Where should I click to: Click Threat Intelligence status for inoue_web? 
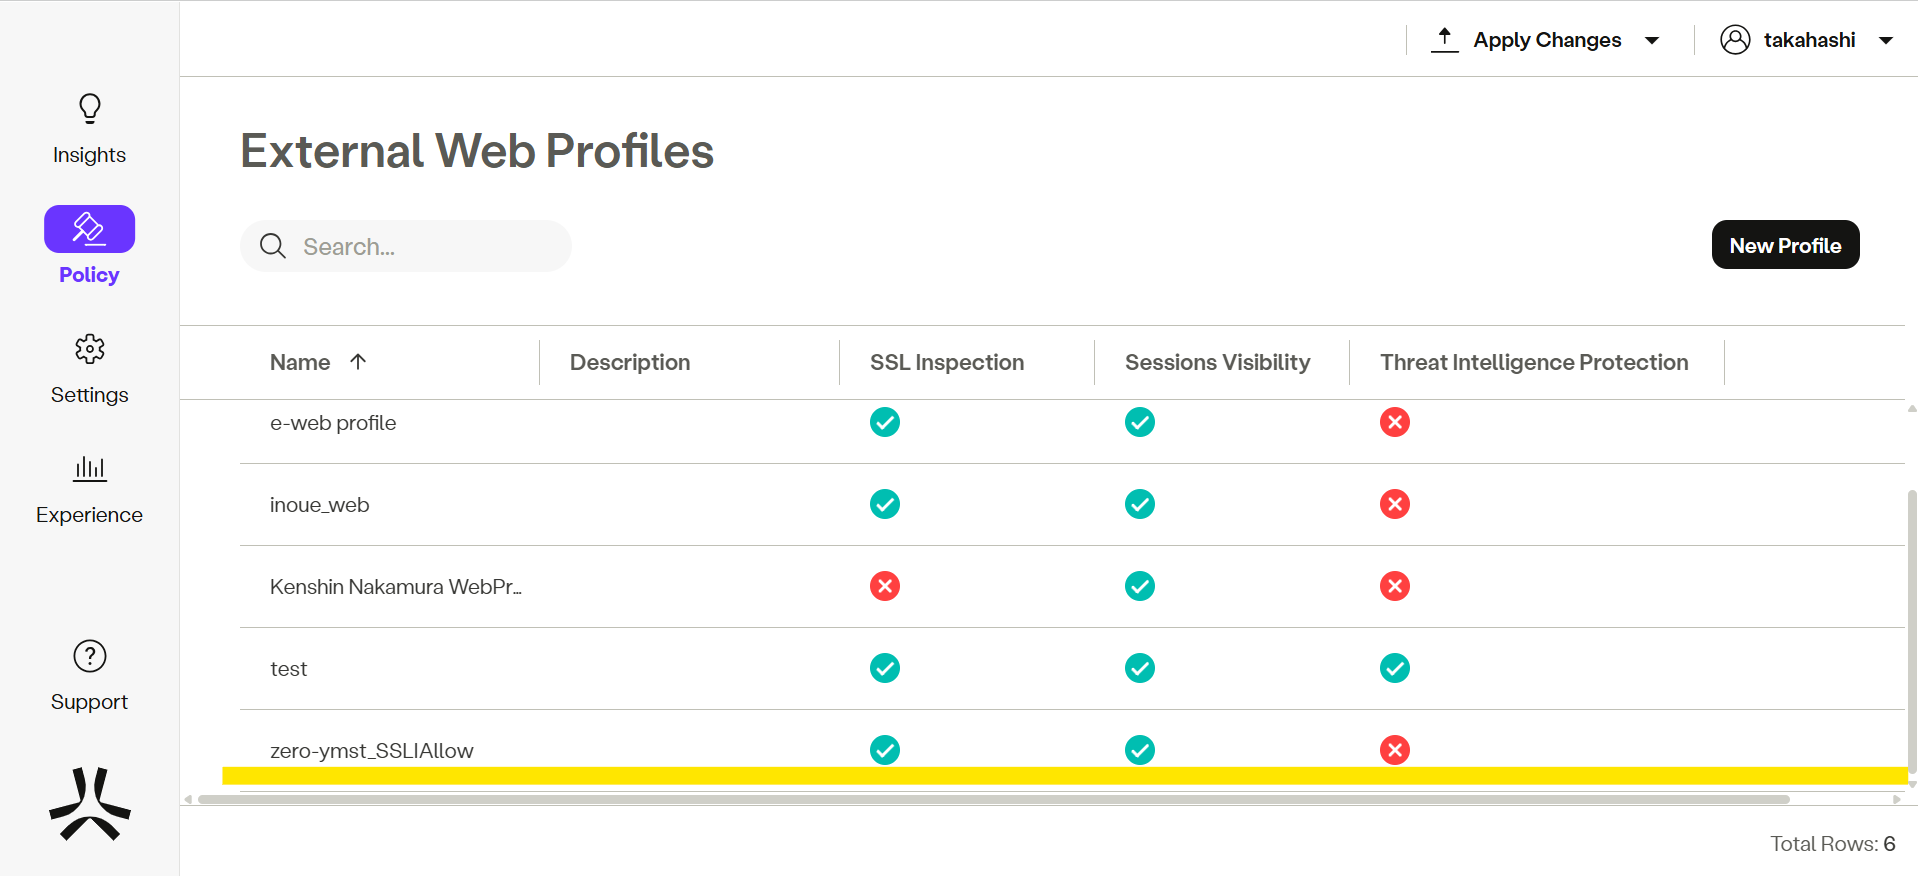tap(1395, 504)
